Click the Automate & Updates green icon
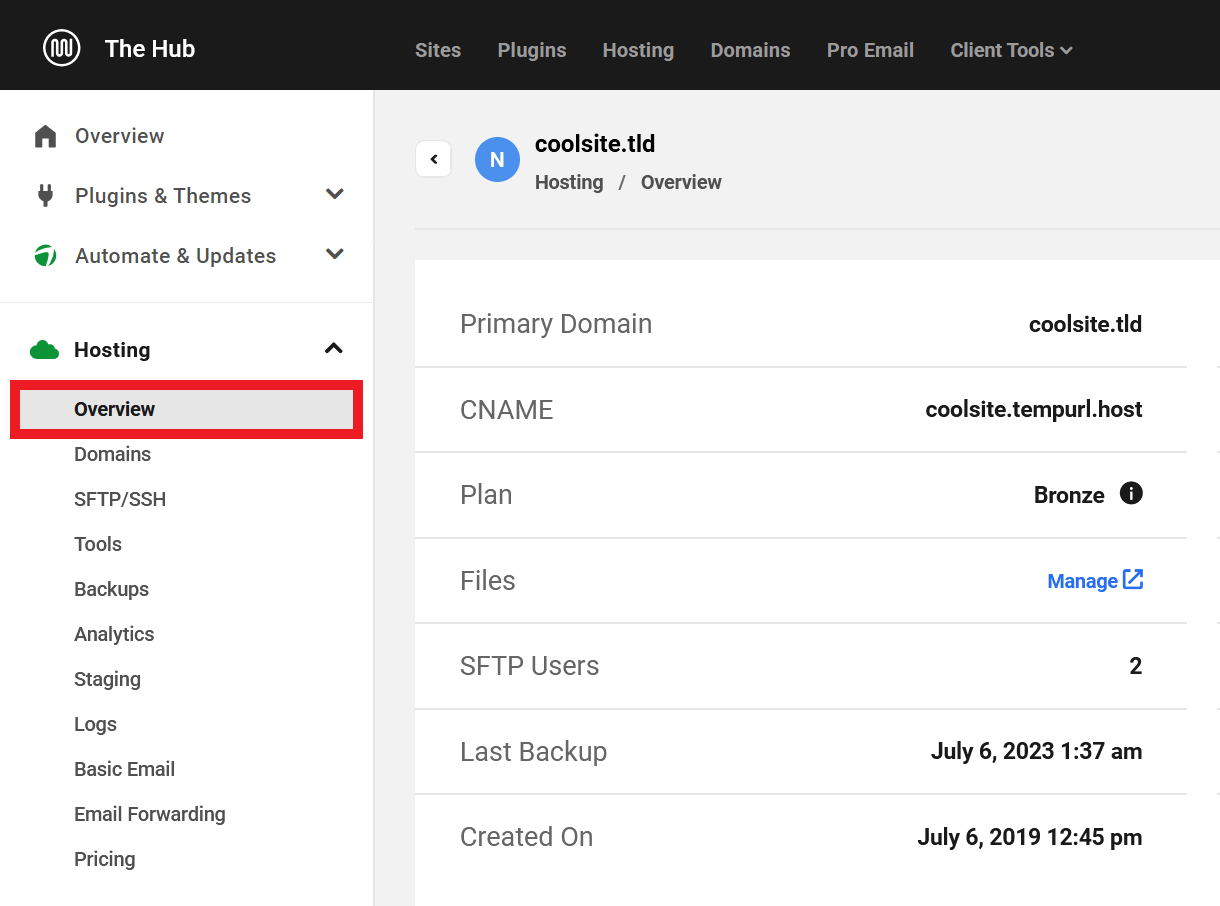 (x=45, y=256)
